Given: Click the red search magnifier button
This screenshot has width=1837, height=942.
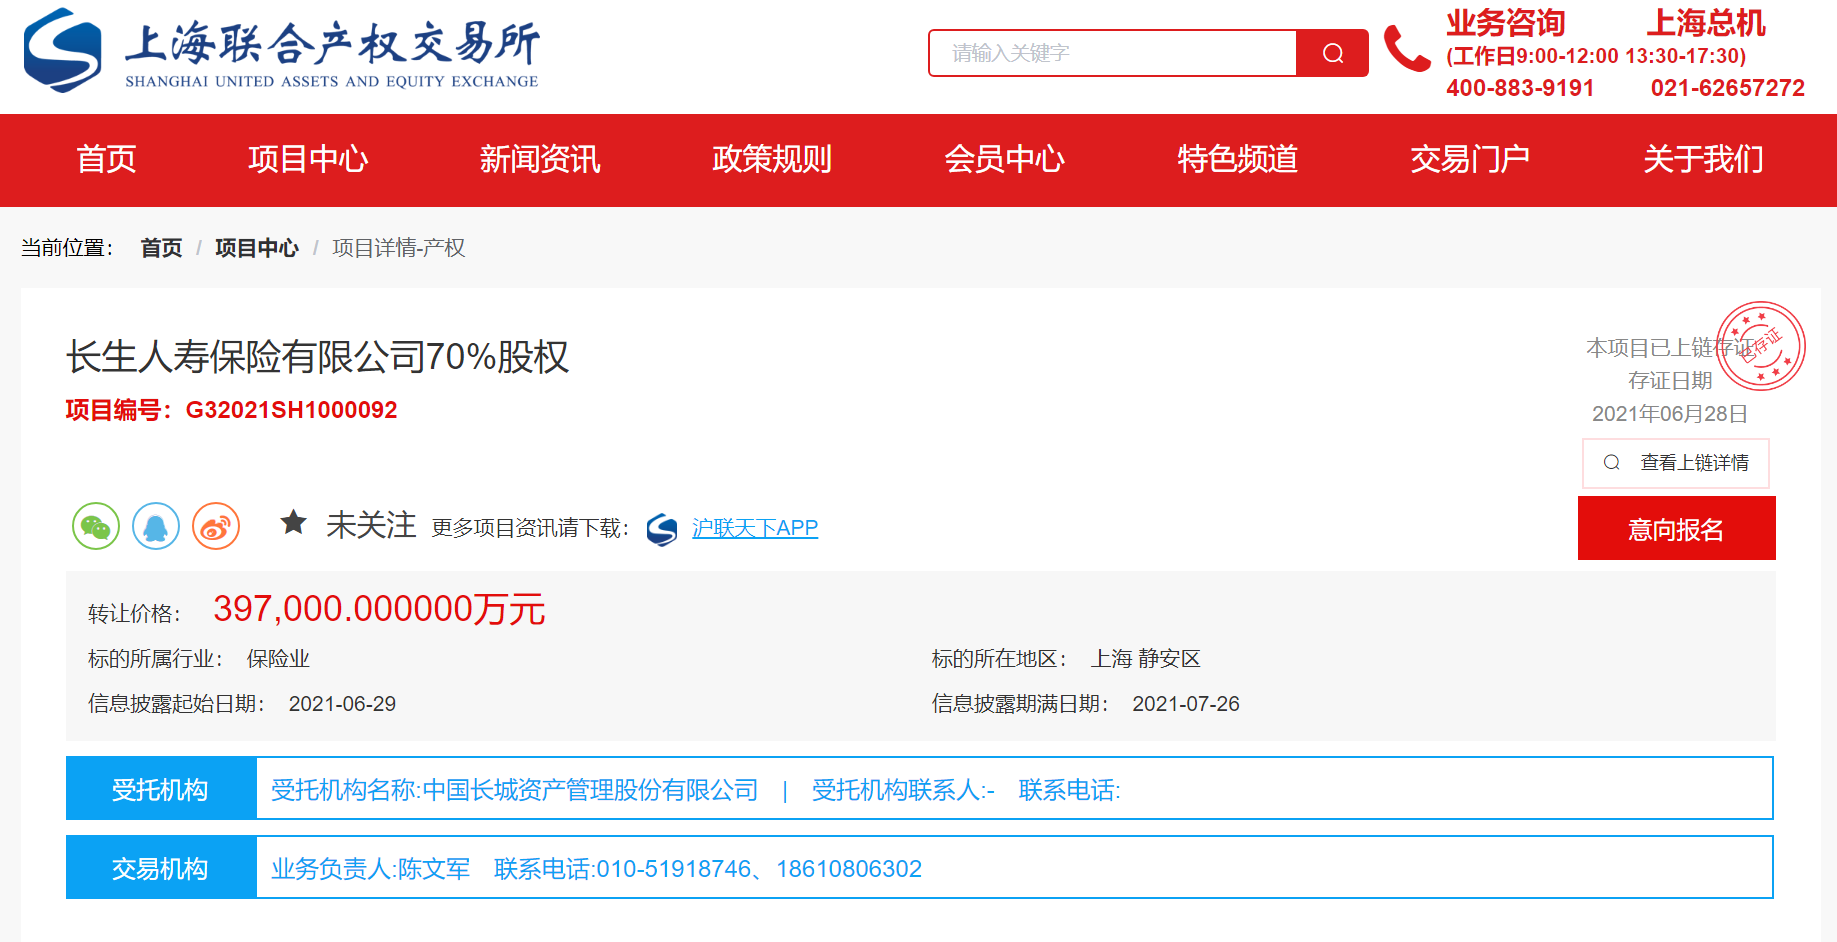Looking at the screenshot, I should tap(1332, 53).
